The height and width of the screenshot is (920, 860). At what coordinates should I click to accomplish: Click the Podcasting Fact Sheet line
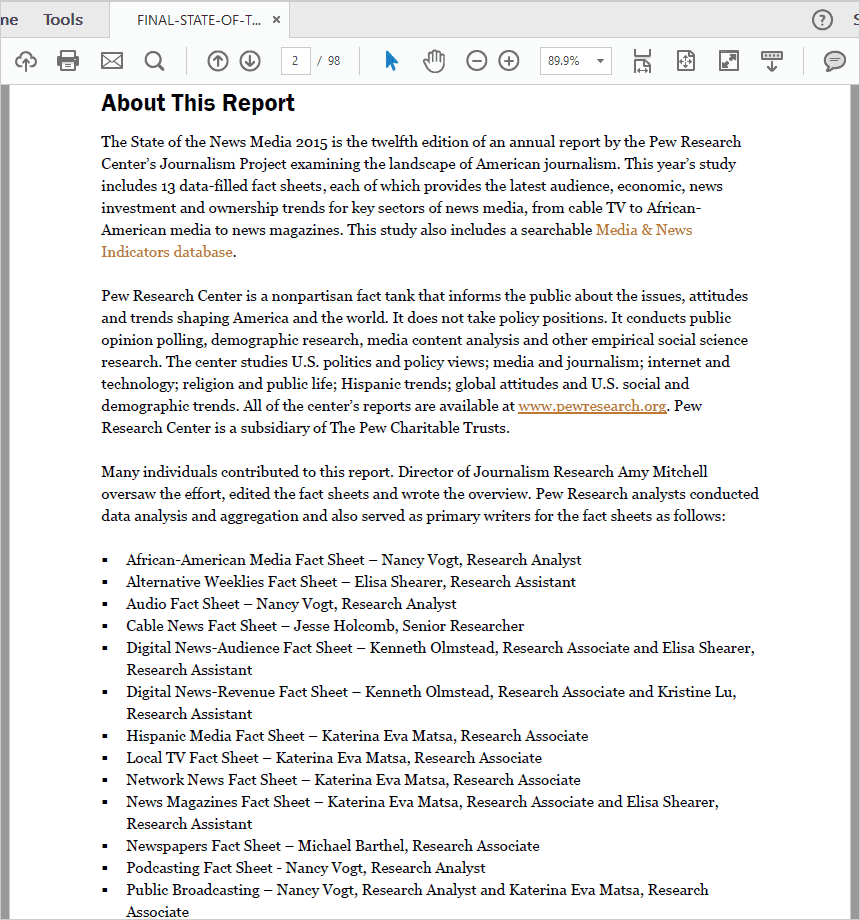coord(306,868)
